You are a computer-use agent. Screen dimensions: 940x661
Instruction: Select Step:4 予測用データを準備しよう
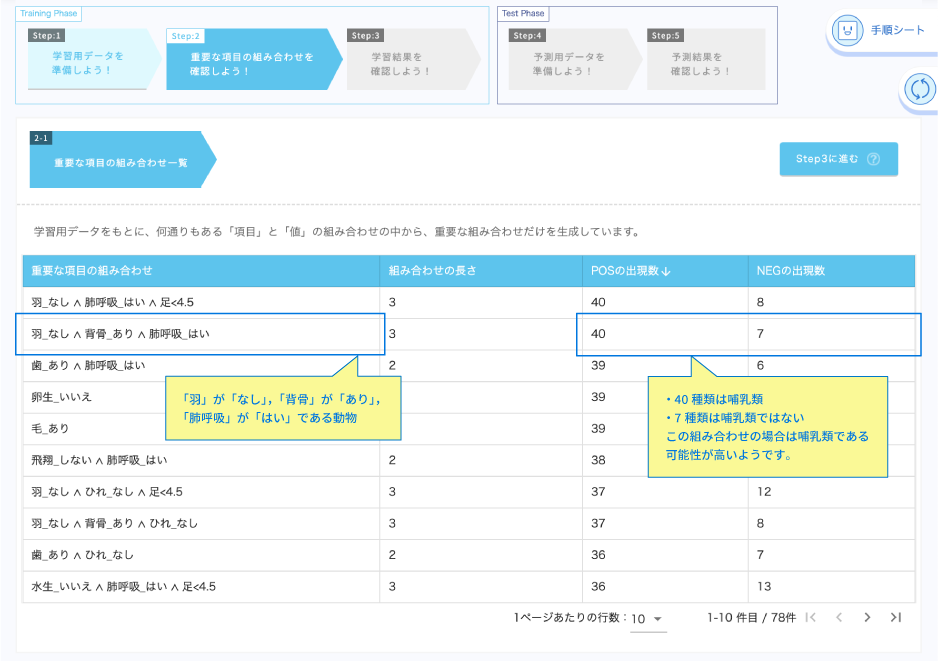click(574, 59)
